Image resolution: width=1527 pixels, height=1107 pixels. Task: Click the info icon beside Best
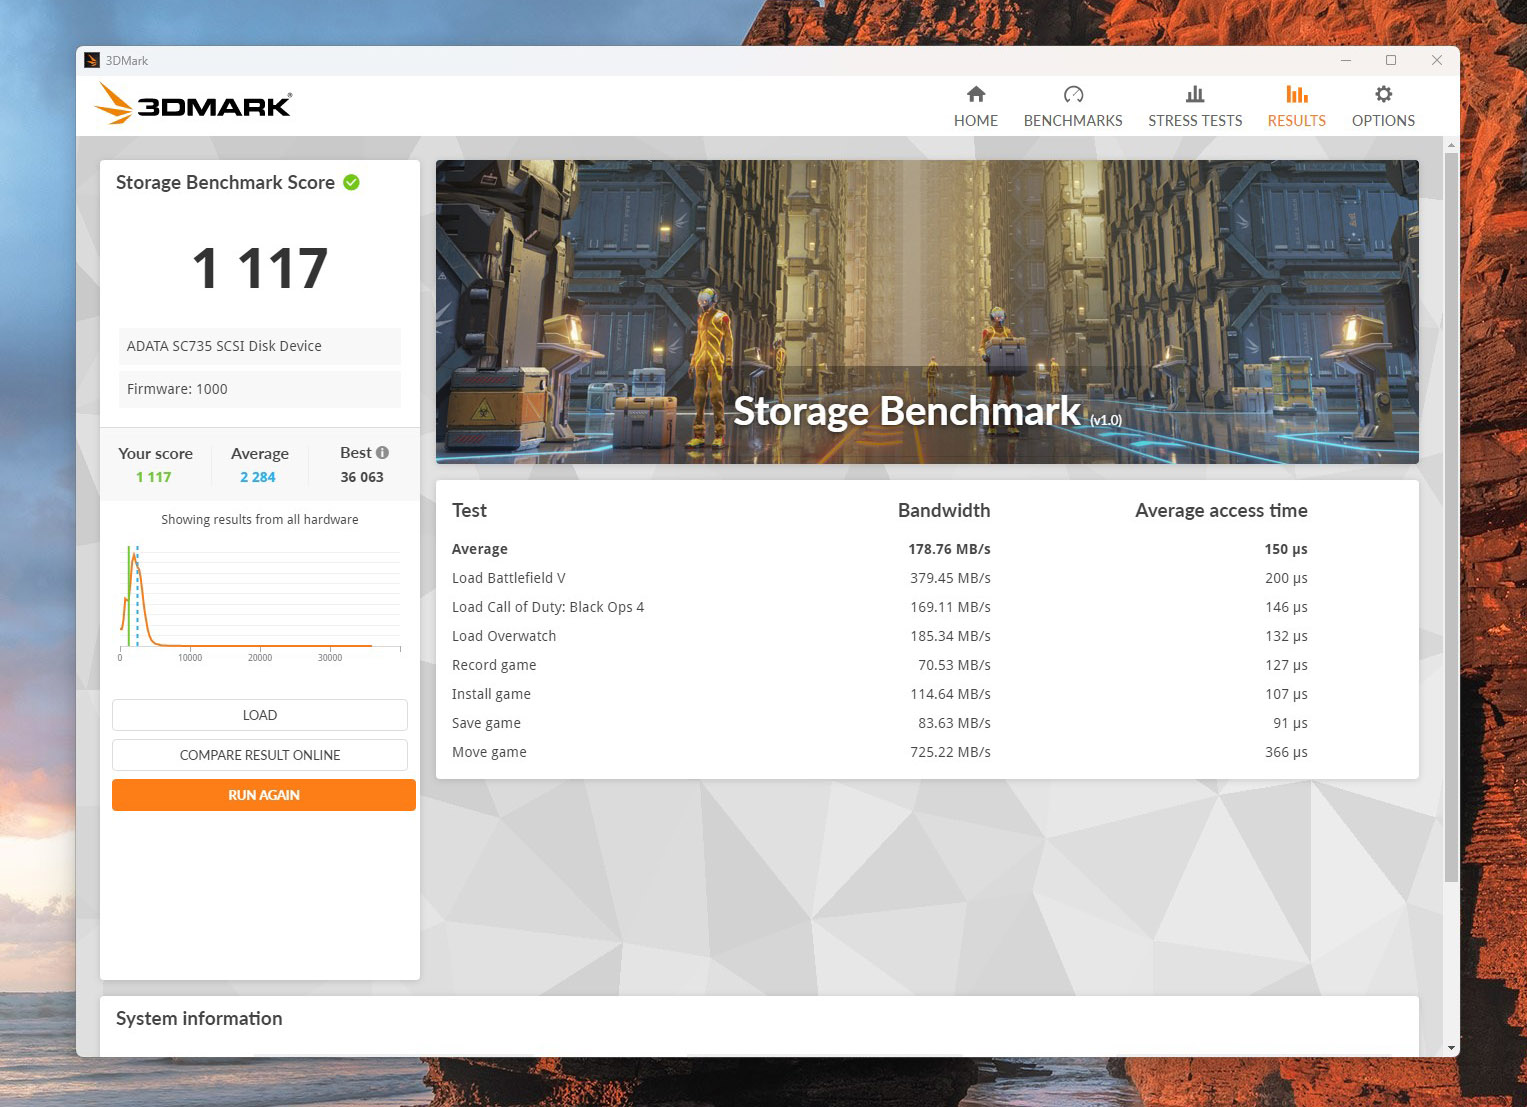[x=382, y=453]
